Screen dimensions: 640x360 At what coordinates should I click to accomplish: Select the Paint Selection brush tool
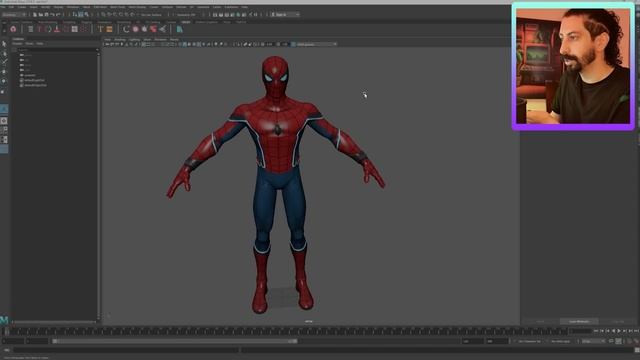click(x=4, y=62)
